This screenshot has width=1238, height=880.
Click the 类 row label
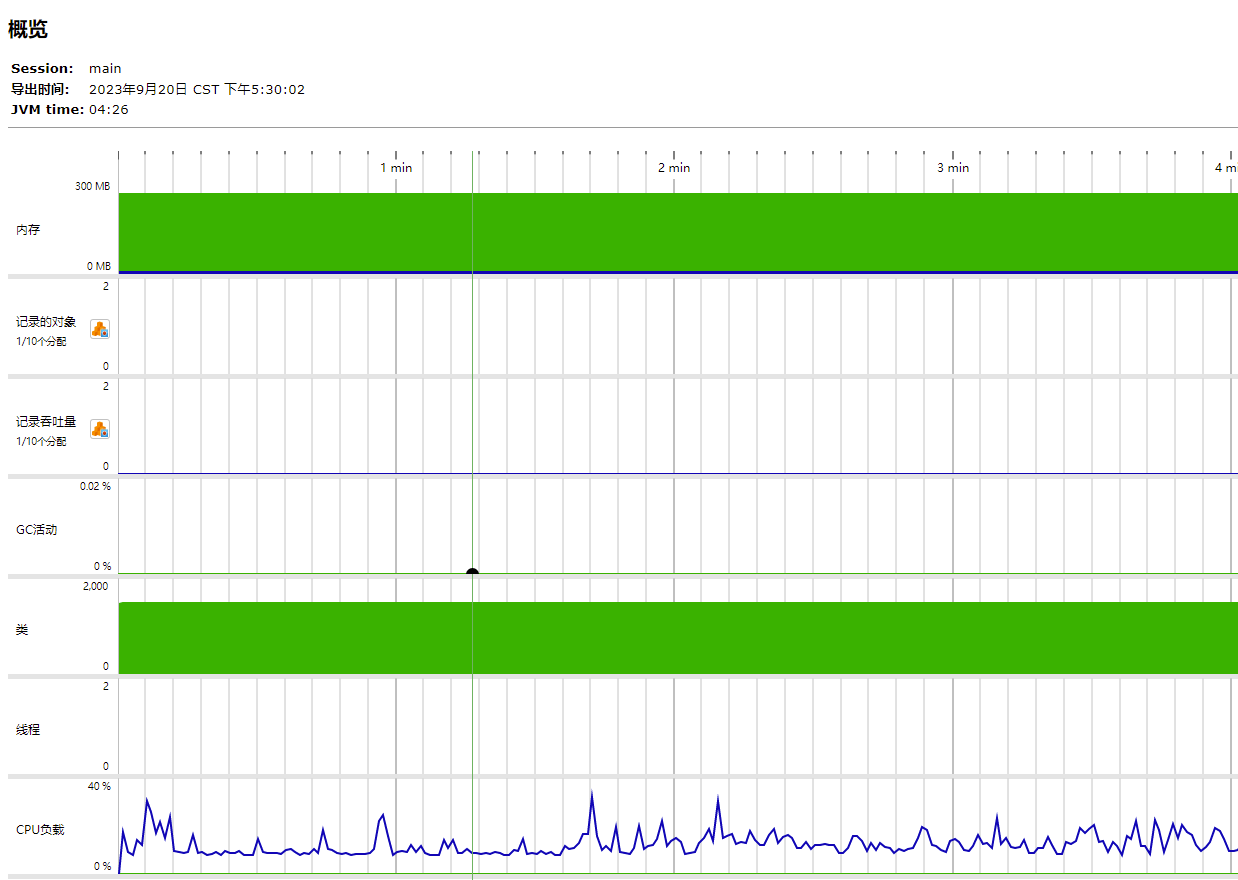[22, 630]
